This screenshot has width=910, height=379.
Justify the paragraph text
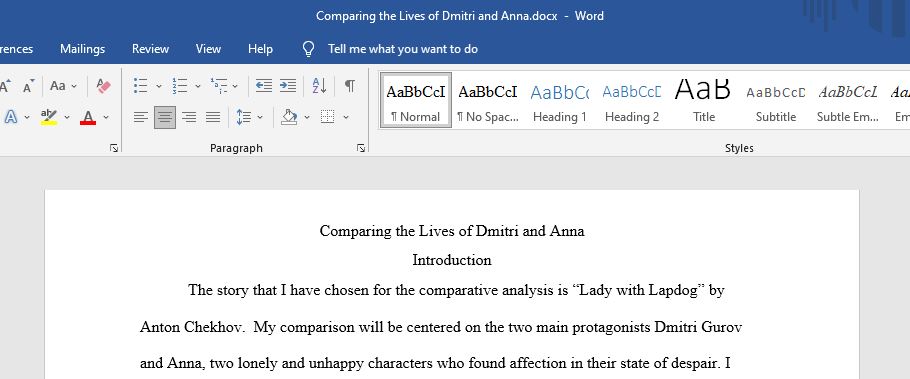[213, 117]
